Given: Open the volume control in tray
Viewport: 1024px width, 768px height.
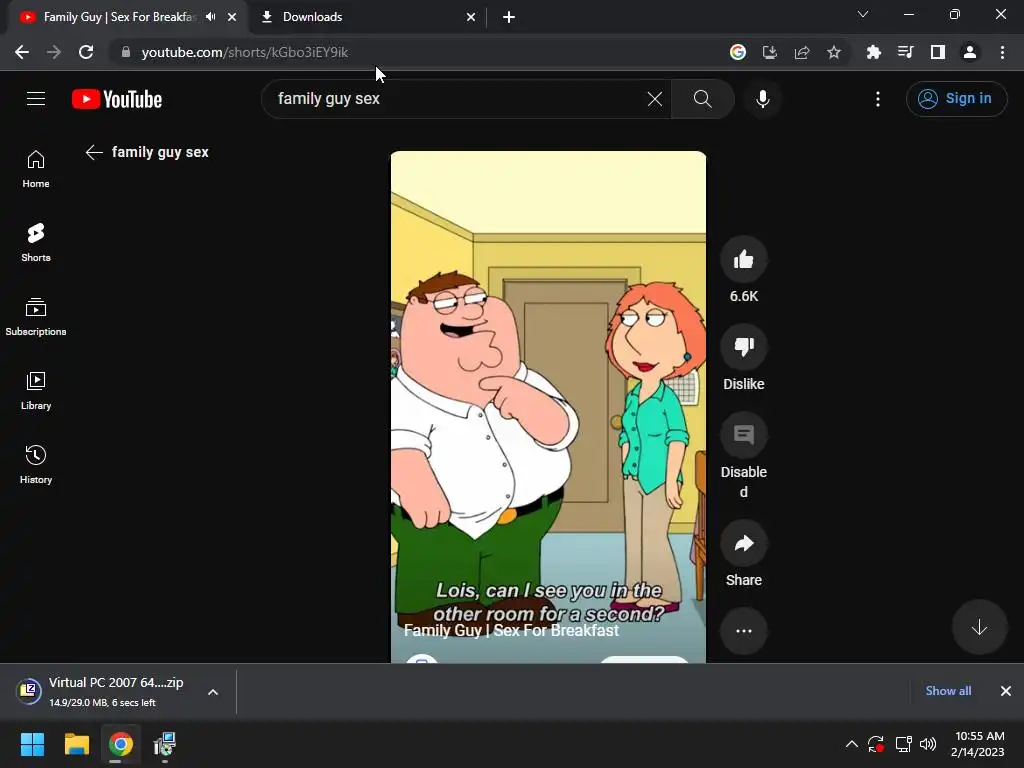Looking at the screenshot, I should 928,744.
